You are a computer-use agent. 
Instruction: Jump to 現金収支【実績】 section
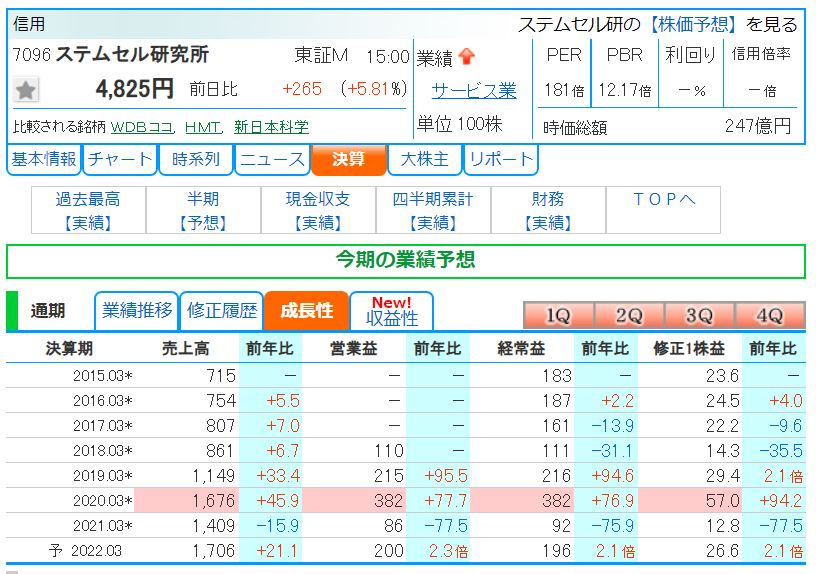pos(318,210)
